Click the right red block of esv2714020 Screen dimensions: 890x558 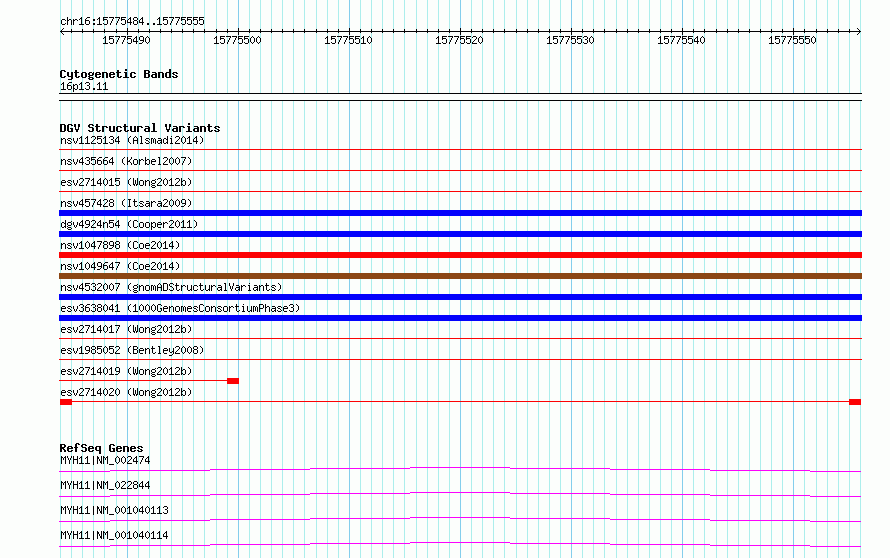(x=855, y=402)
